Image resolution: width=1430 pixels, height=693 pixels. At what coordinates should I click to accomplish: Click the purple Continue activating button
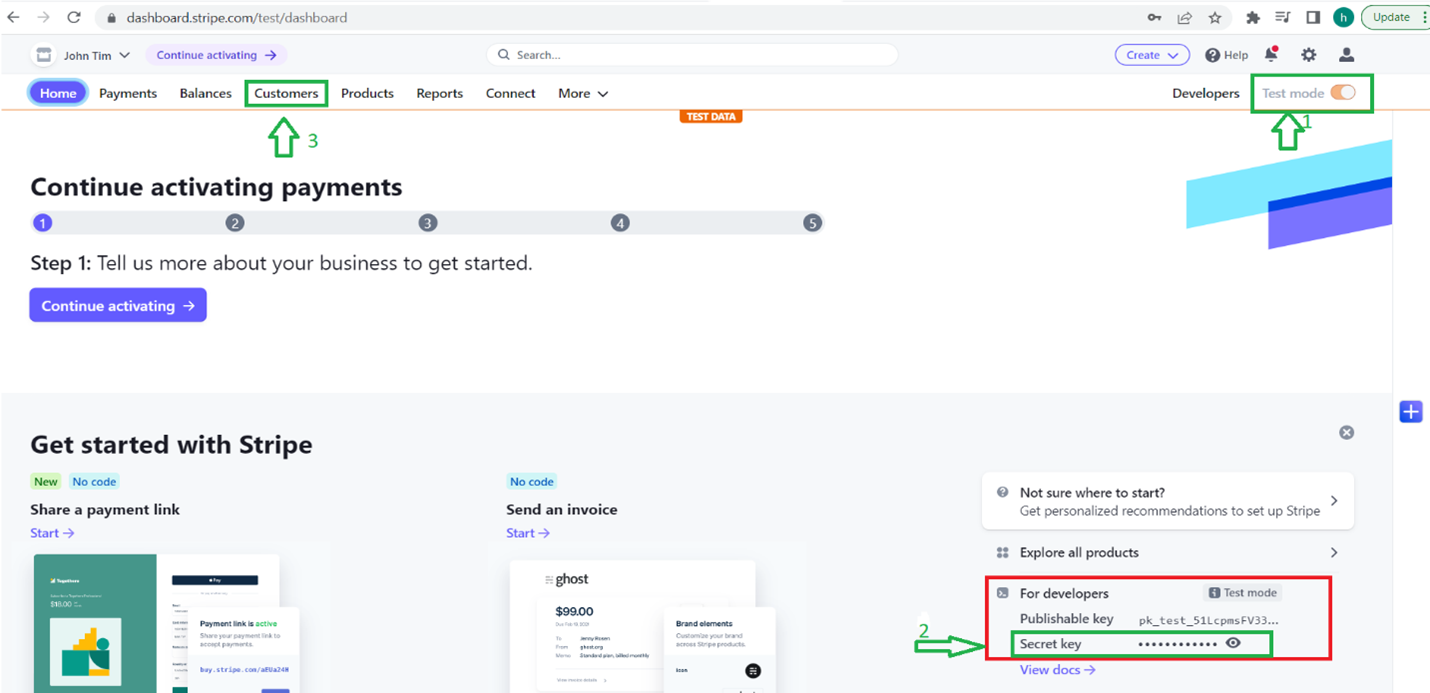118,306
